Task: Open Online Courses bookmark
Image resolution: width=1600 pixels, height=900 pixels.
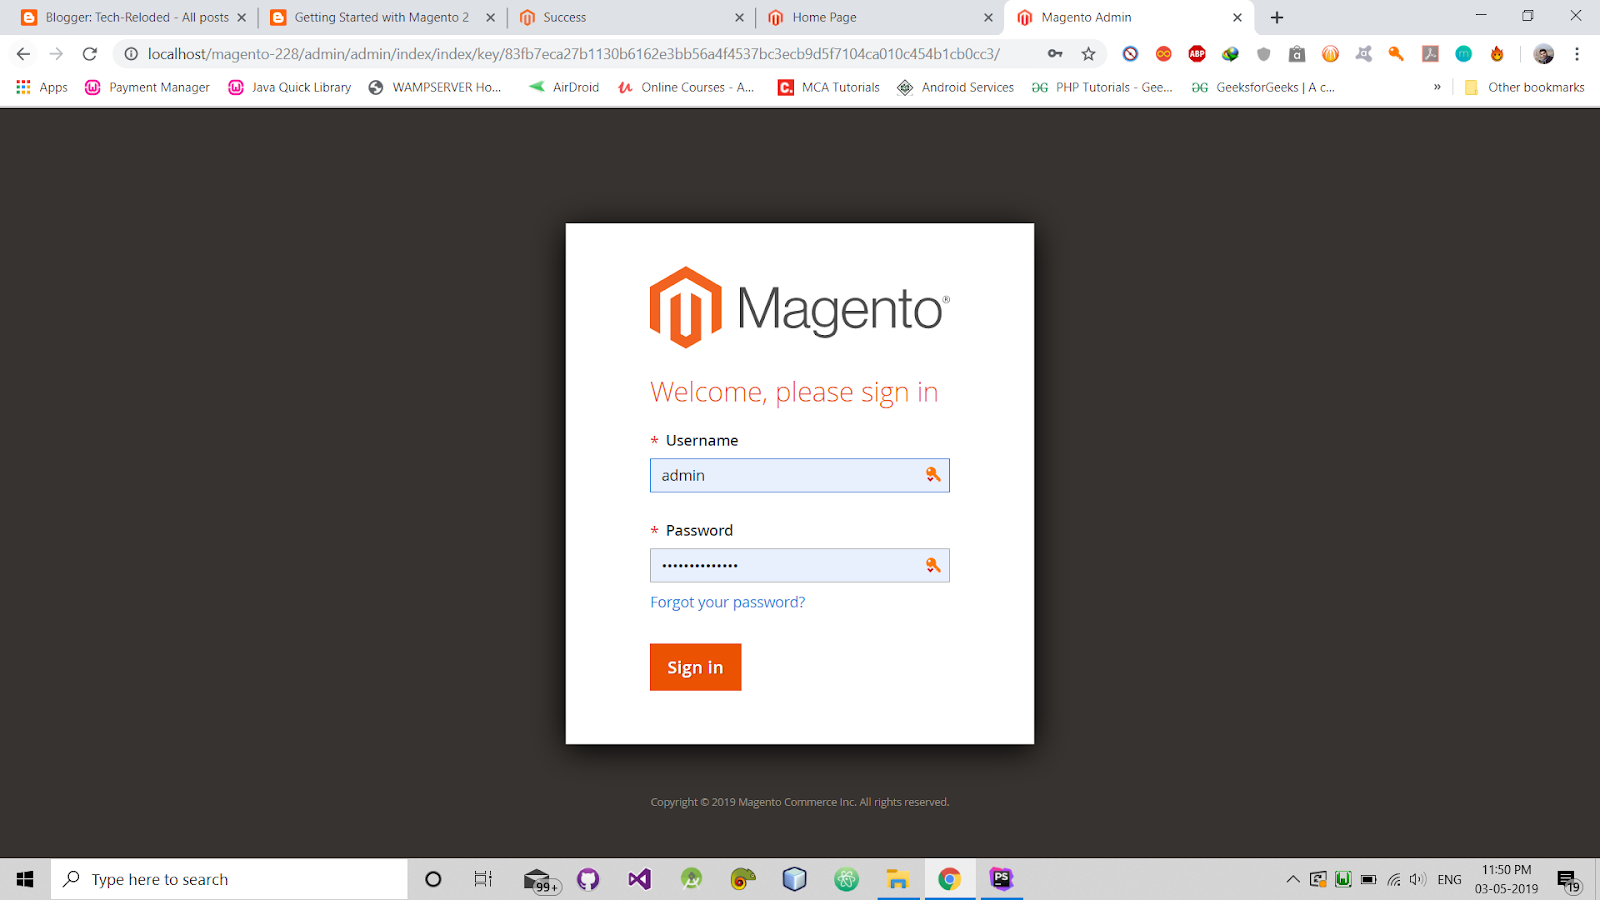Action: [x=686, y=87]
